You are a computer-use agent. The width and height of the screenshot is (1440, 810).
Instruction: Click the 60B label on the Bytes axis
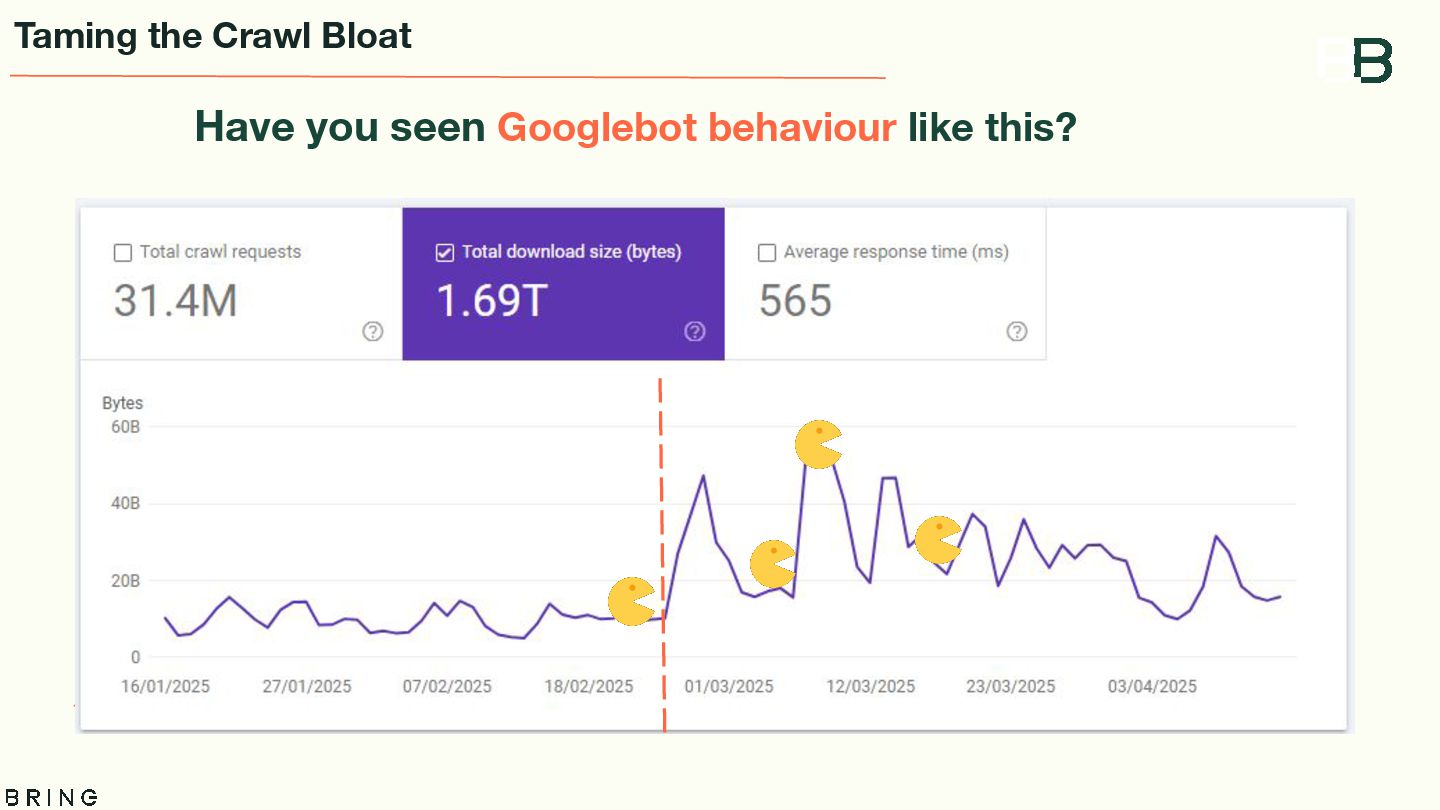point(125,427)
